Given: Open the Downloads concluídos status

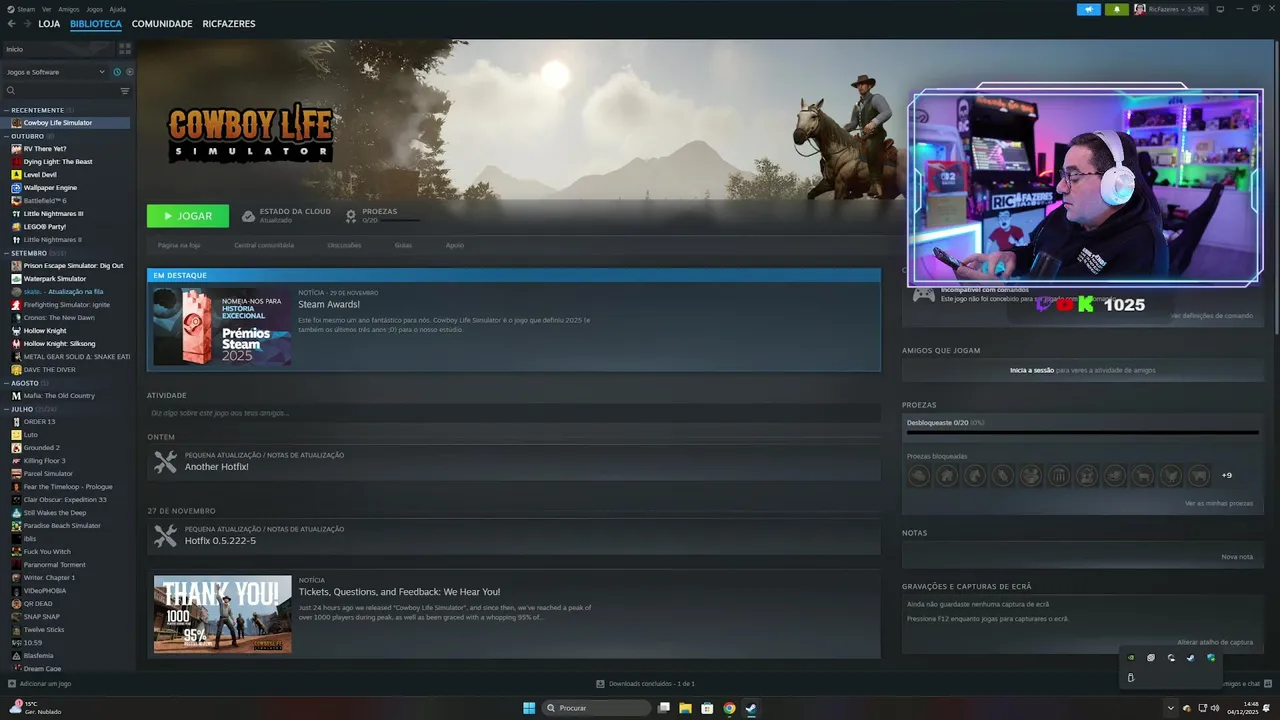Looking at the screenshot, I should (645, 684).
